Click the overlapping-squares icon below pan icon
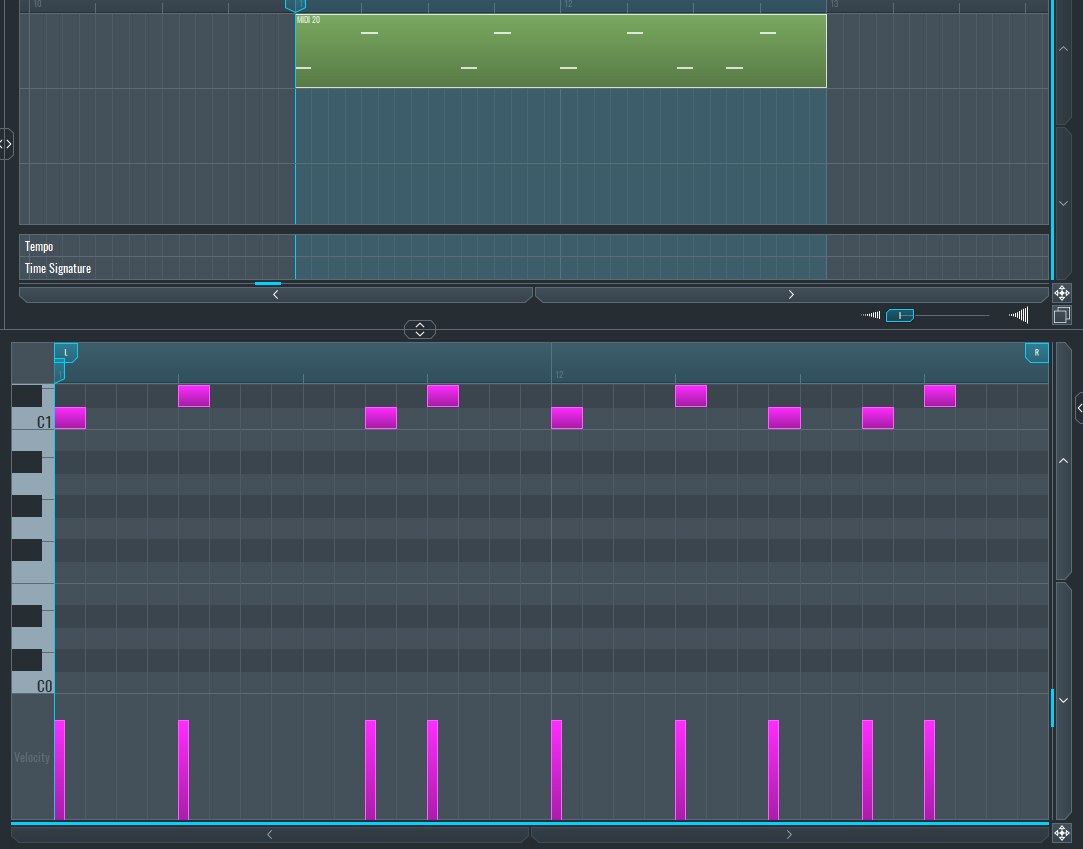 pyautogui.click(x=1062, y=316)
